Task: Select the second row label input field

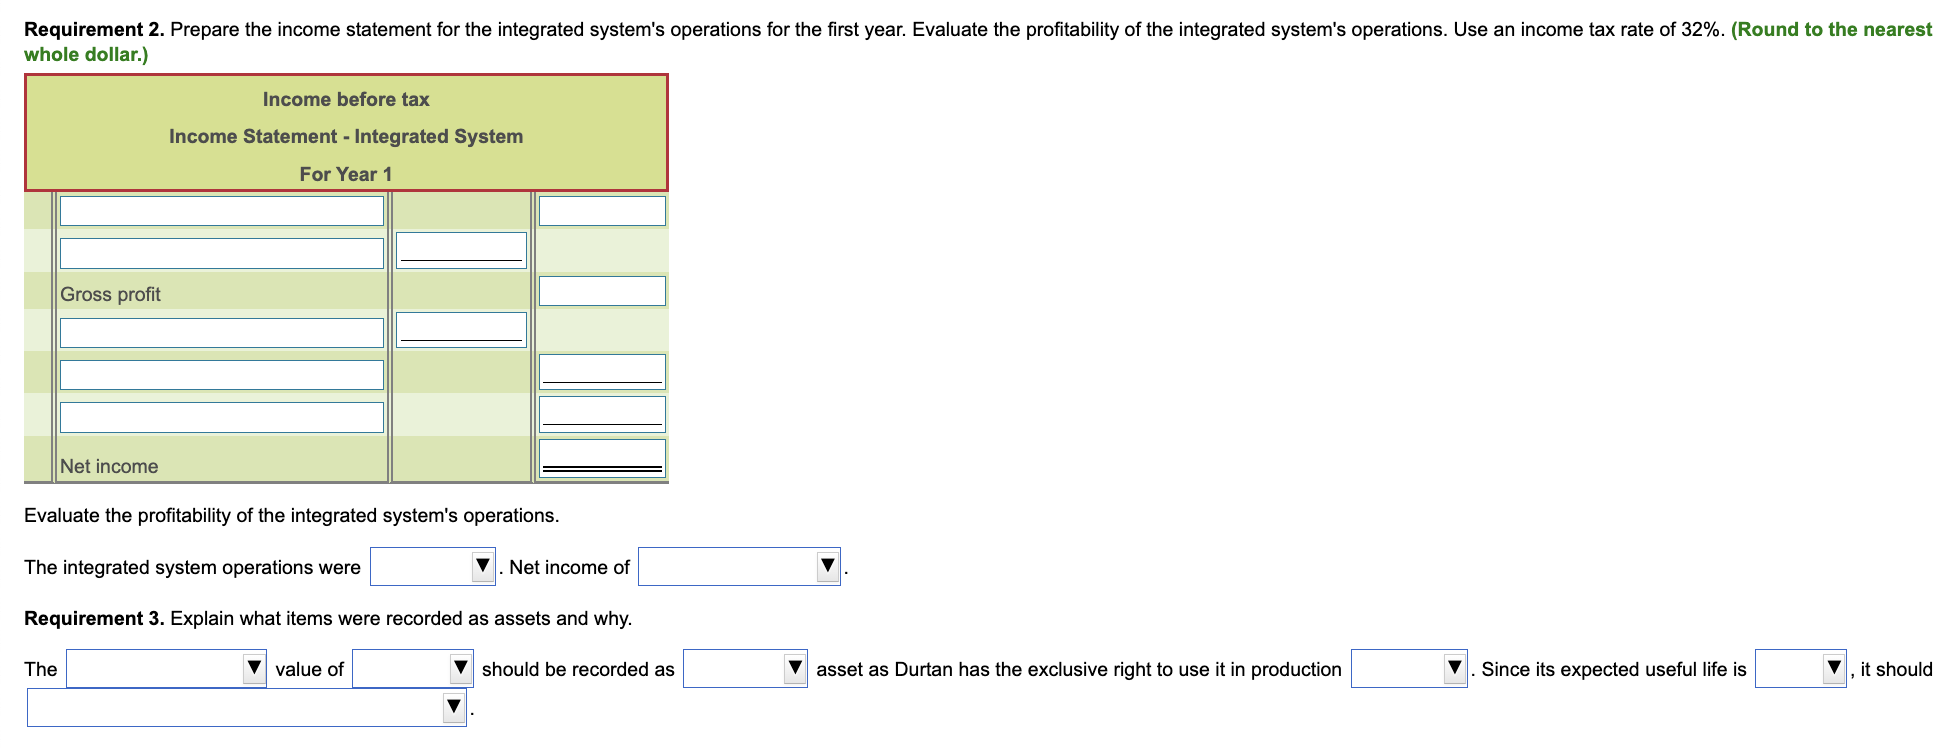Action: [x=222, y=252]
